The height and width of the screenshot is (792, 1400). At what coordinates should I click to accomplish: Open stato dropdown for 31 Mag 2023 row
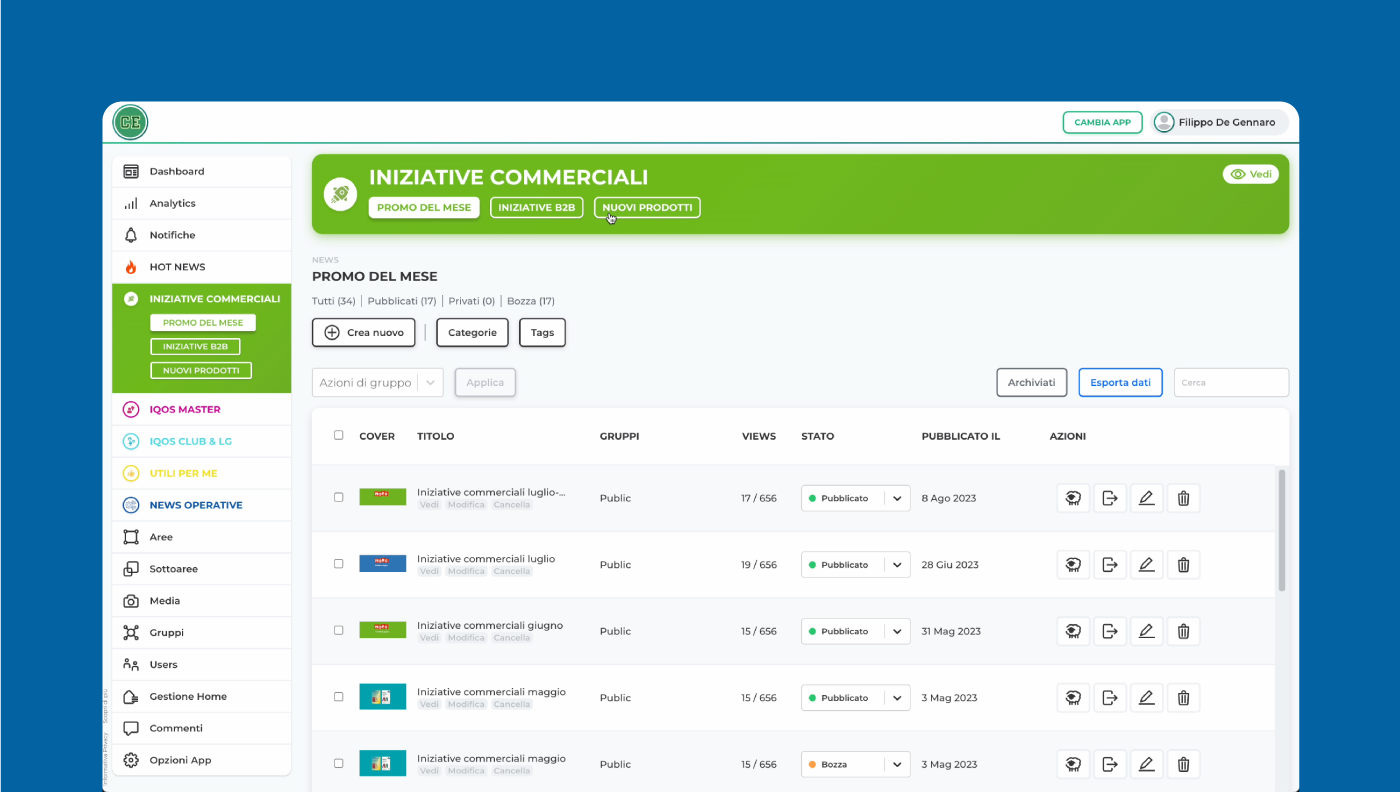click(855, 631)
